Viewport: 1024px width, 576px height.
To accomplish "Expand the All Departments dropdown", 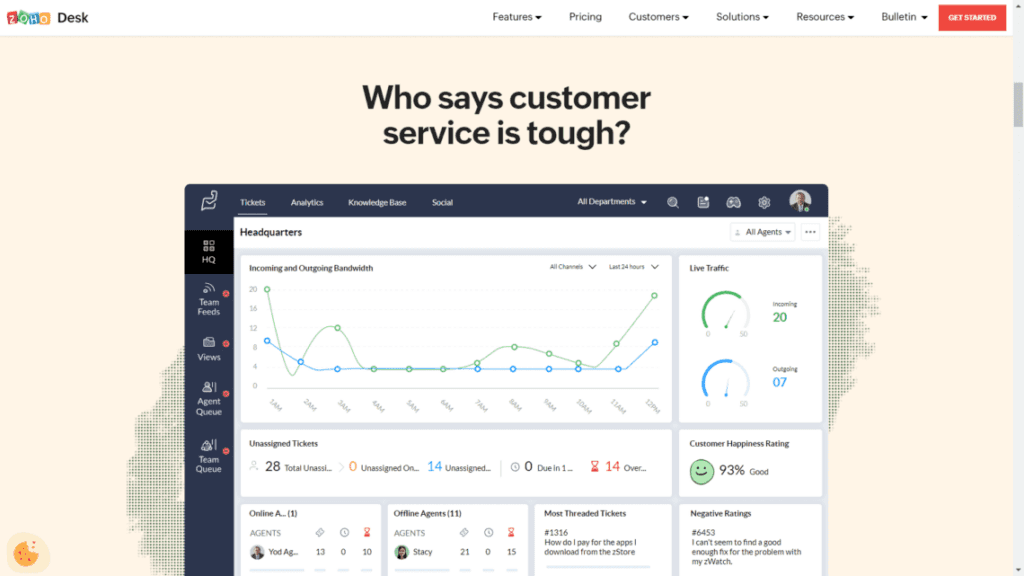I will (x=610, y=201).
